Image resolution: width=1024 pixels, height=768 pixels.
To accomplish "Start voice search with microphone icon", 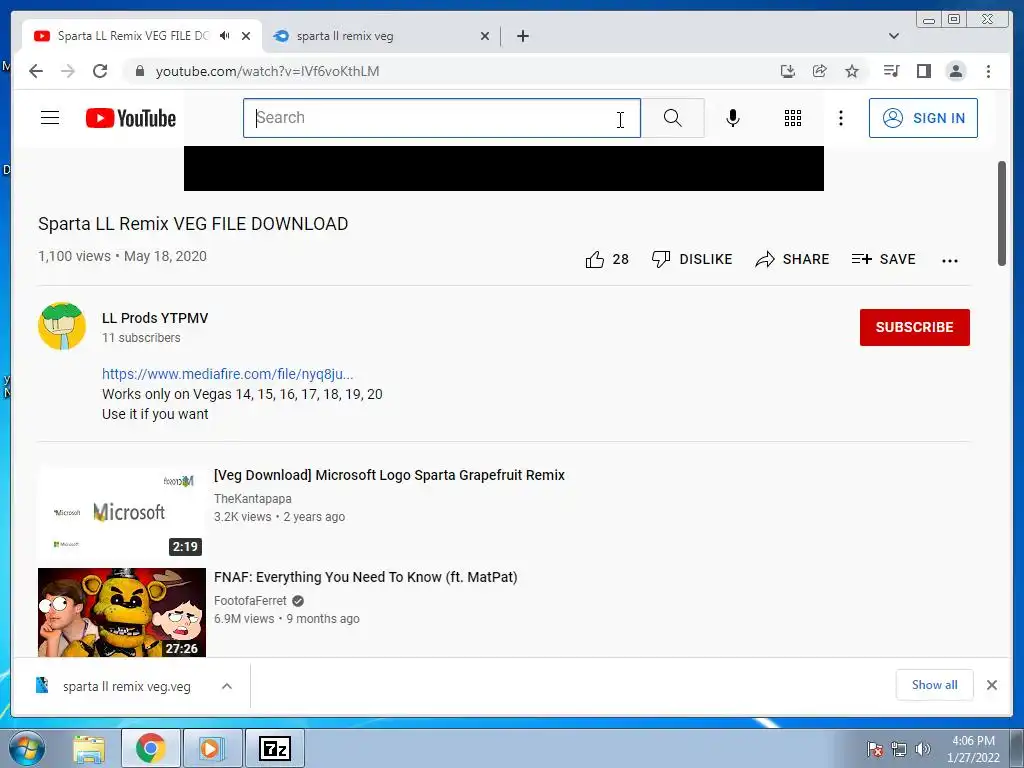I will pyautogui.click(x=733, y=118).
